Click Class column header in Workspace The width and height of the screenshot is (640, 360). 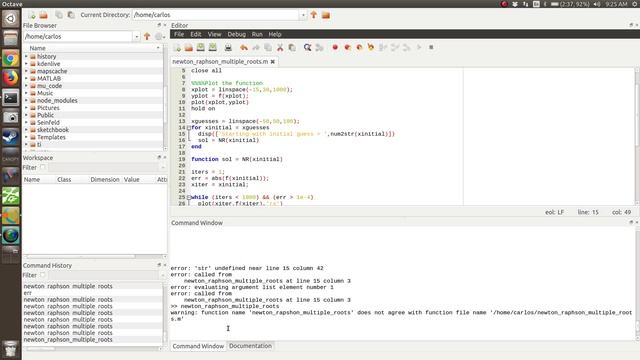(64, 180)
